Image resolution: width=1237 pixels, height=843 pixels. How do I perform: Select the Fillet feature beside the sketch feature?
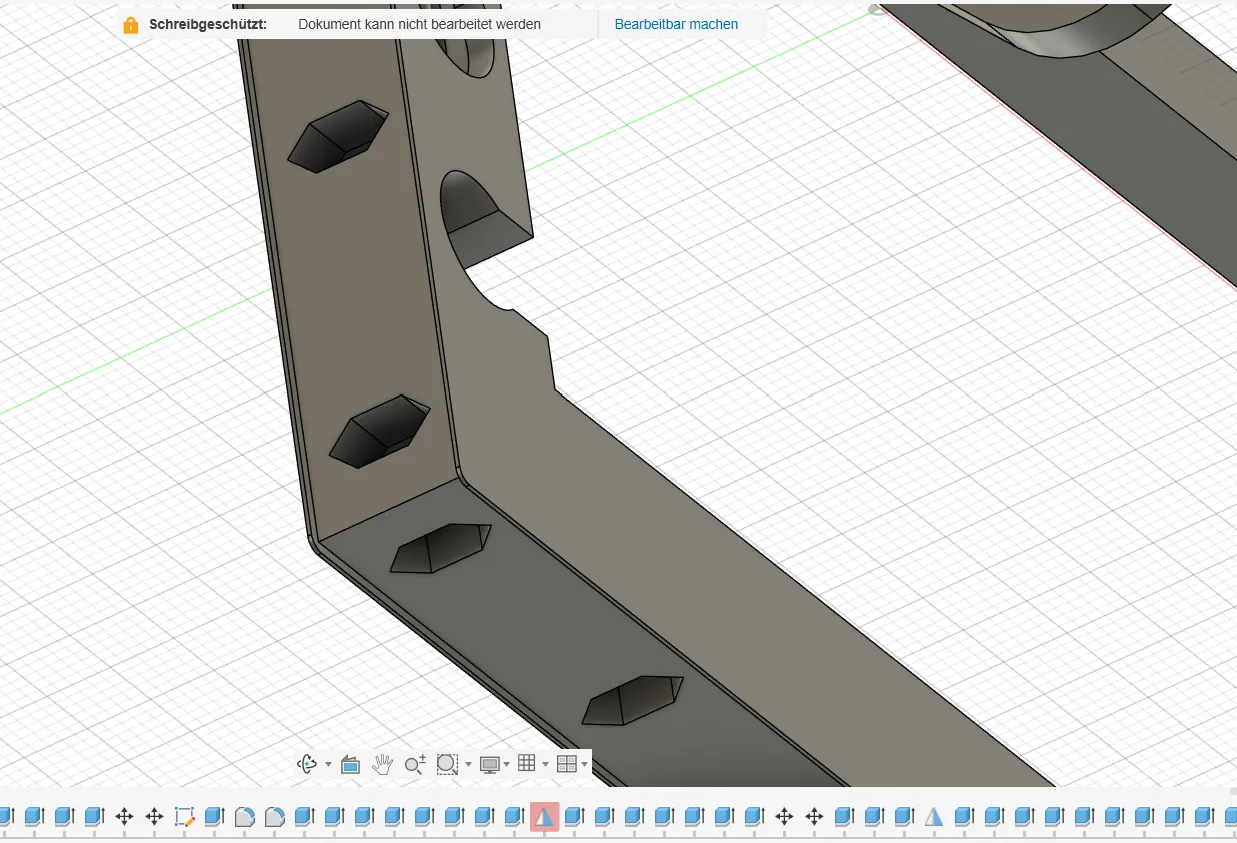(x=244, y=817)
